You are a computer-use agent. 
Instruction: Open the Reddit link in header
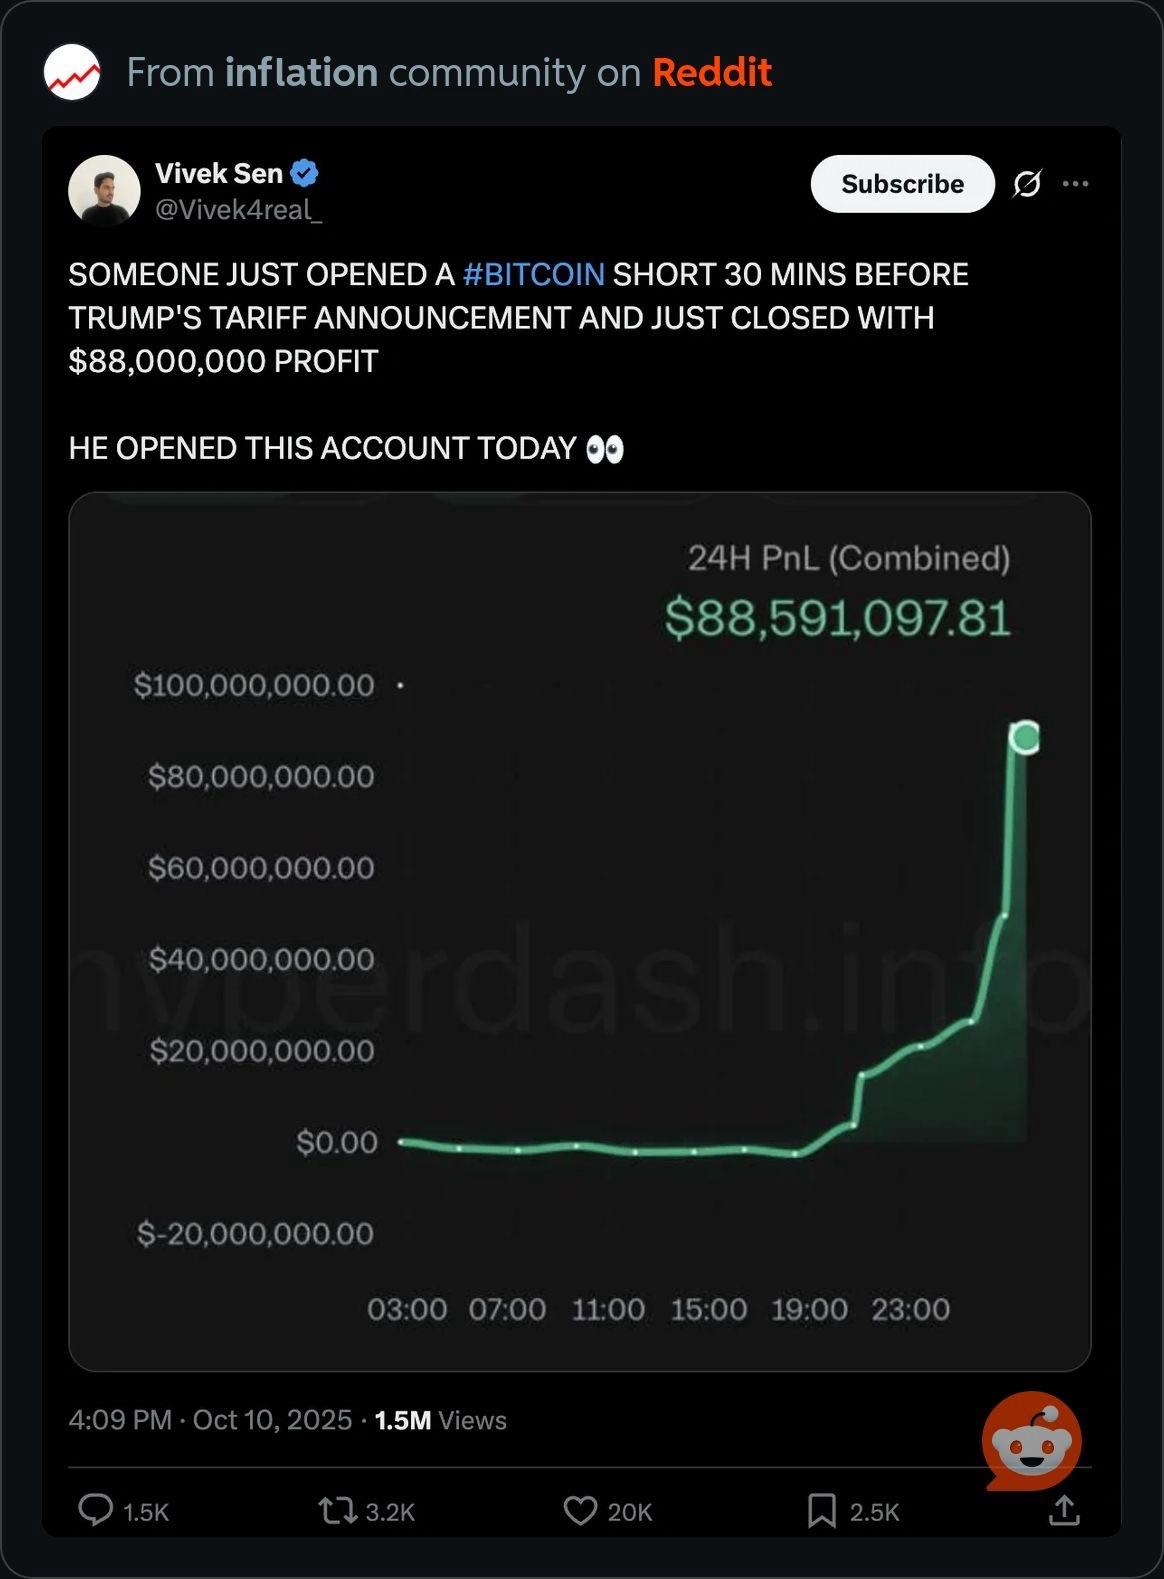click(x=712, y=72)
